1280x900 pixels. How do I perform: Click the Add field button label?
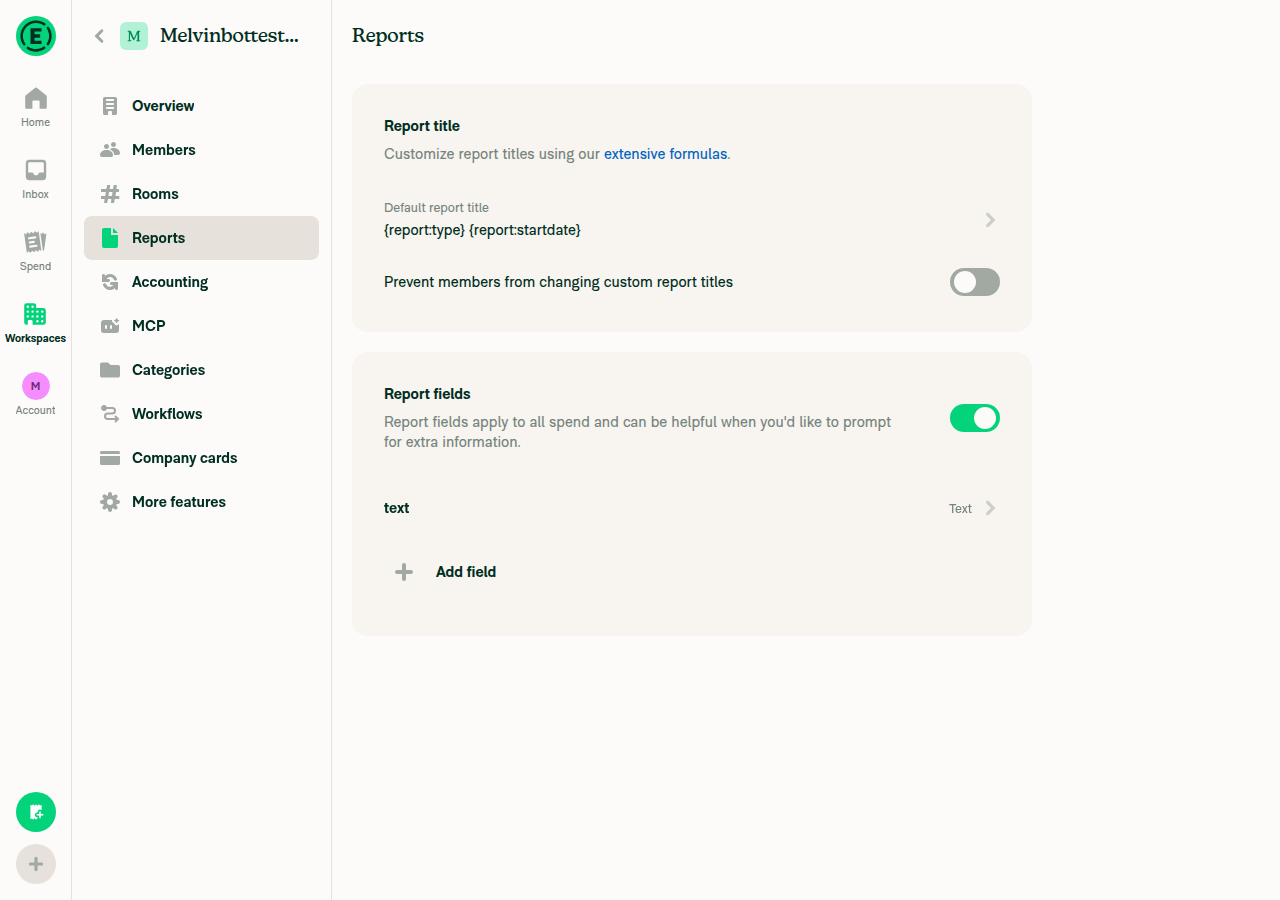pos(466,572)
